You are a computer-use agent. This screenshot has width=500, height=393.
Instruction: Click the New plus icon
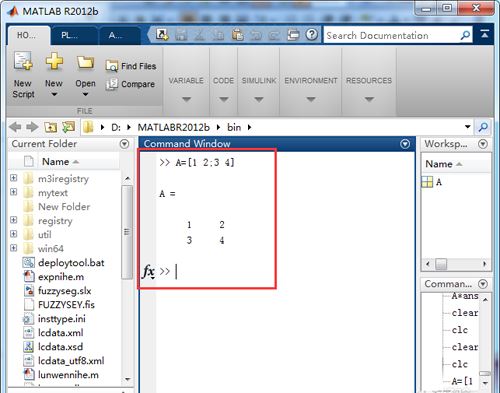54,61
